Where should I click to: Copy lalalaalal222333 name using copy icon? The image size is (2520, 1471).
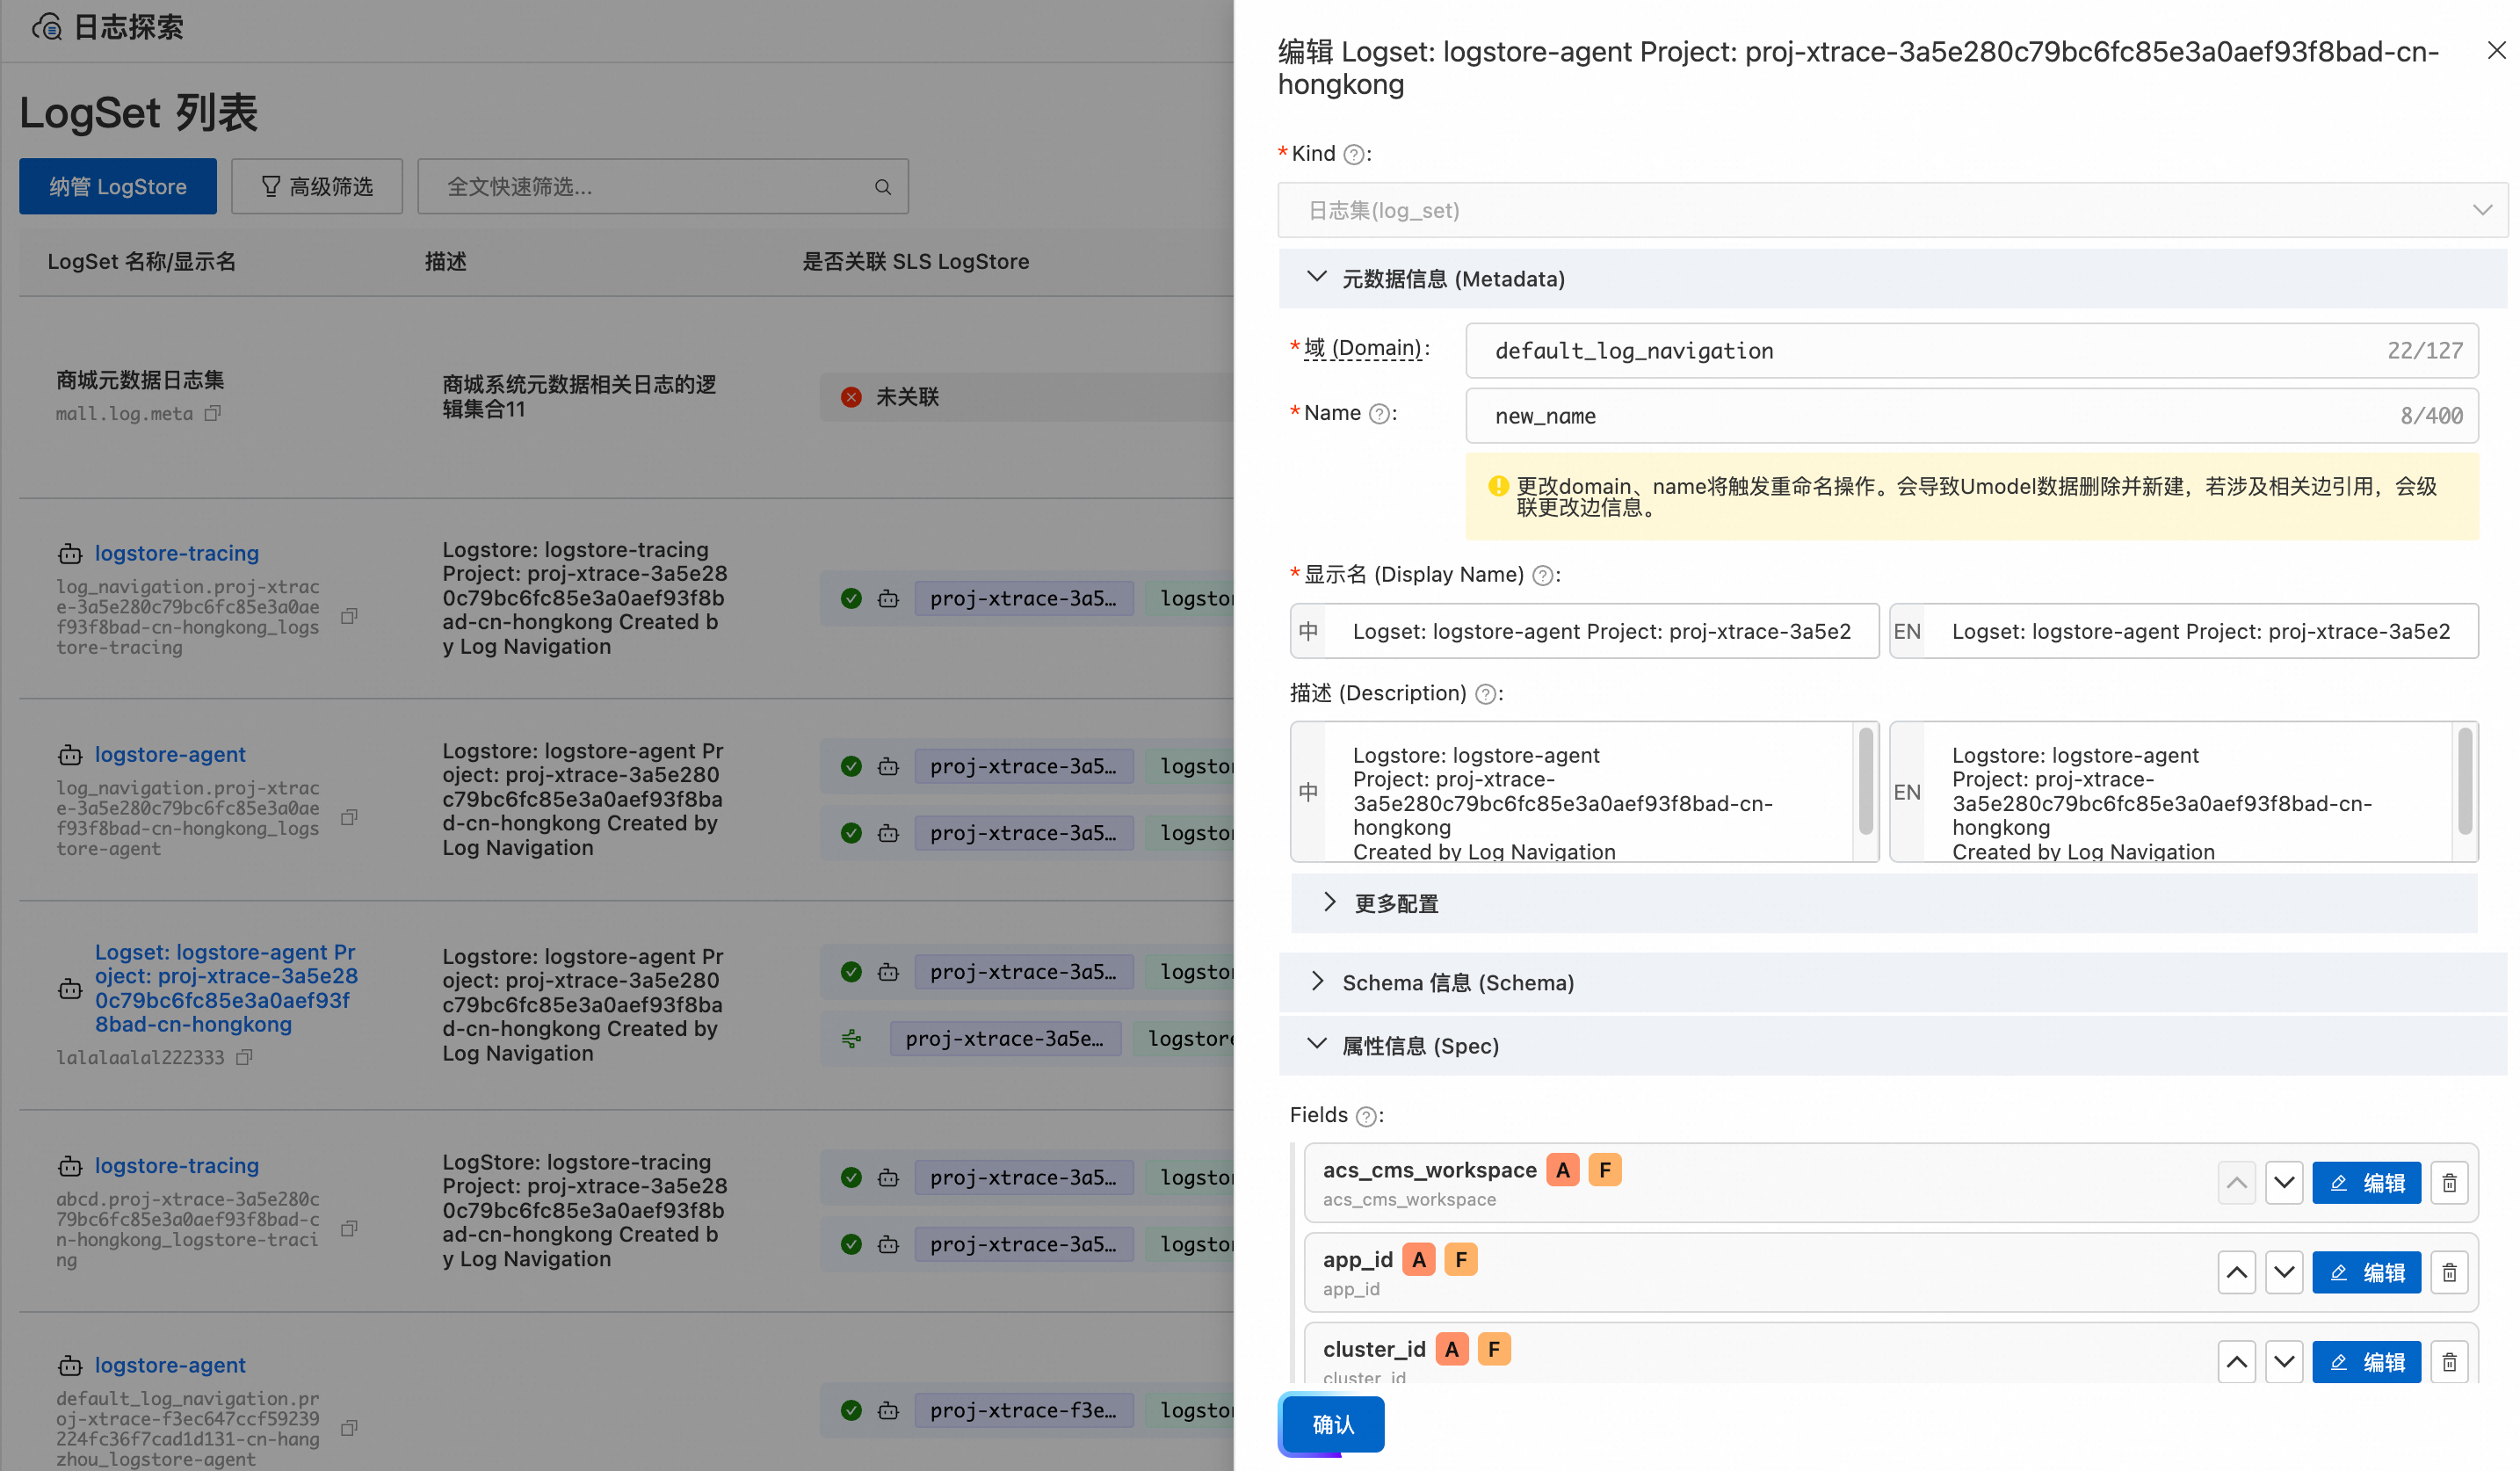(x=244, y=1057)
